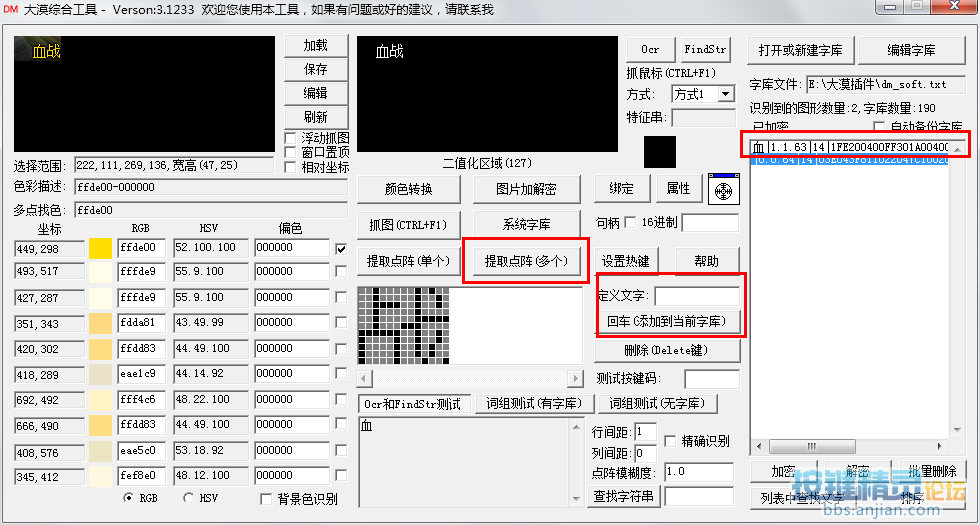
Task: Click the 定义文字 input field
Action: [697, 296]
